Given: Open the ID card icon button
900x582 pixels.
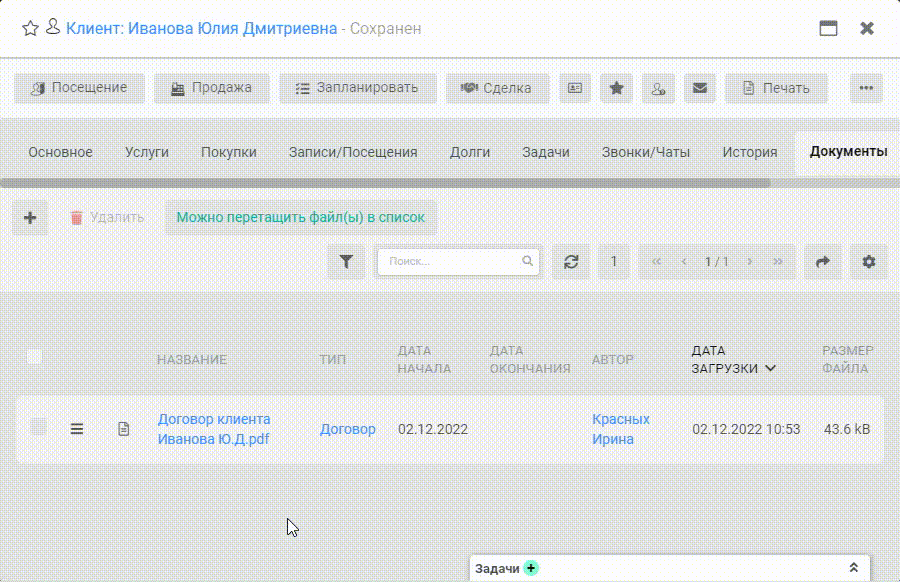Looking at the screenshot, I should (575, 88).
